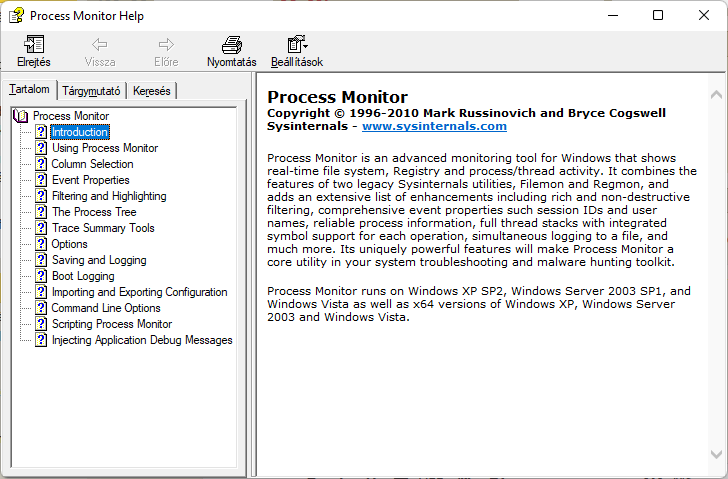Click the page icon beside Saving and Logging
This screenshot has height=479, width=728.
pos(41,260)
